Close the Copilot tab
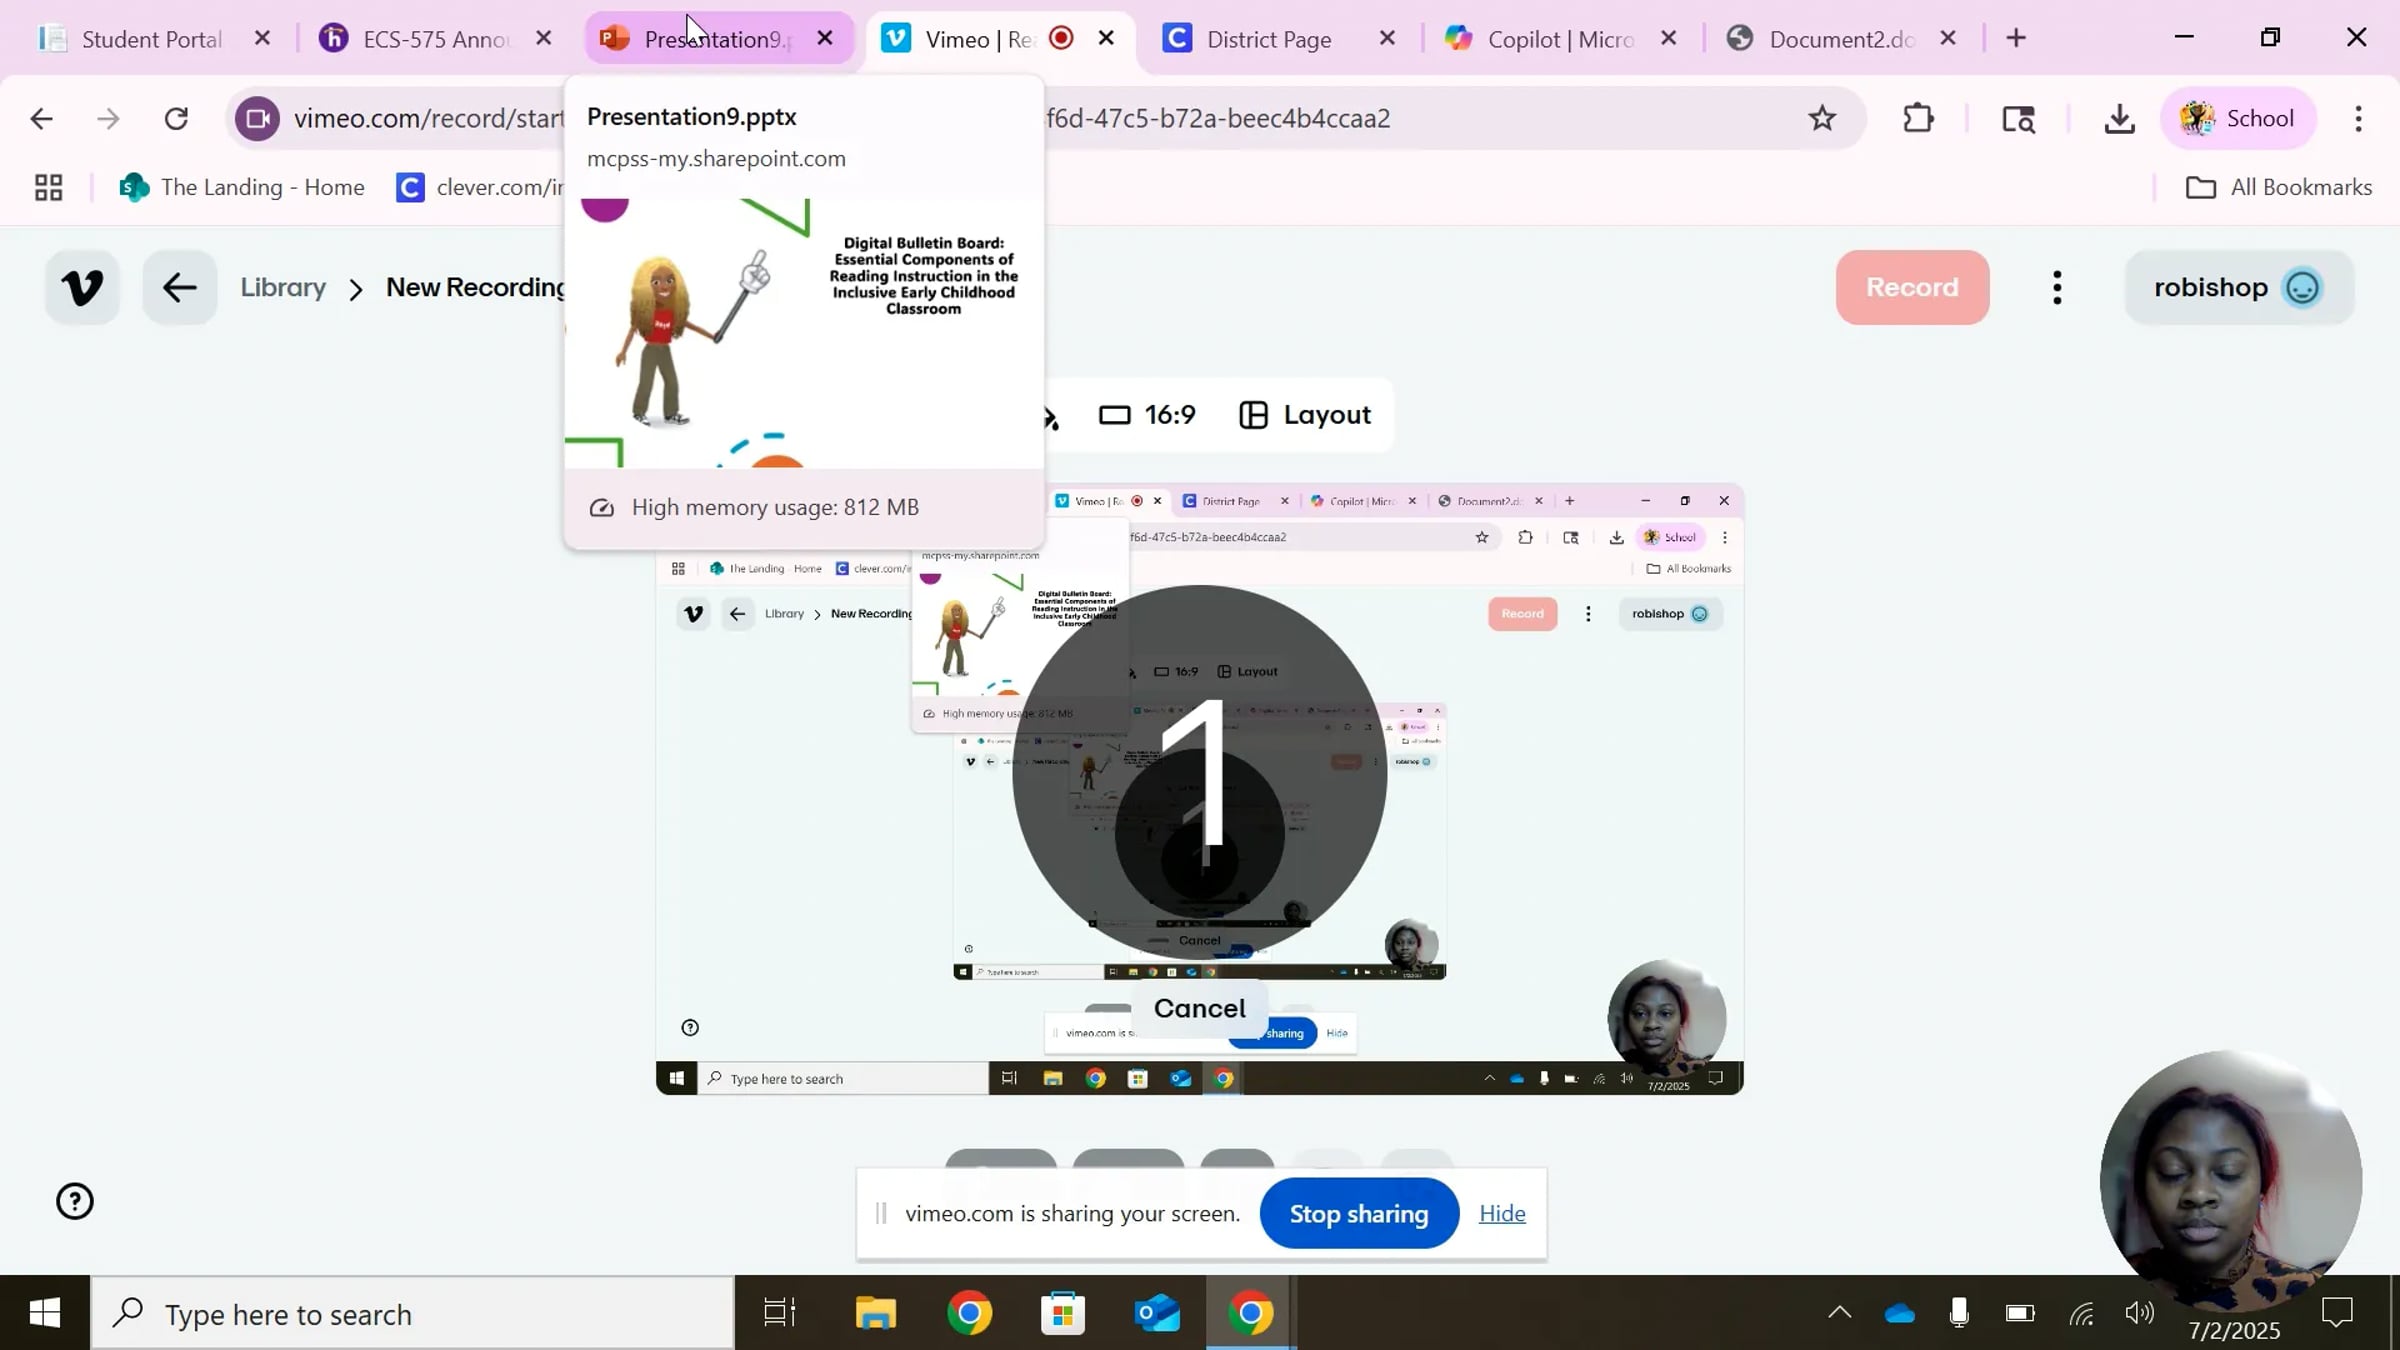Screen dimensions: 2400x1350 pyautogui.click(x=1668, y=38)
